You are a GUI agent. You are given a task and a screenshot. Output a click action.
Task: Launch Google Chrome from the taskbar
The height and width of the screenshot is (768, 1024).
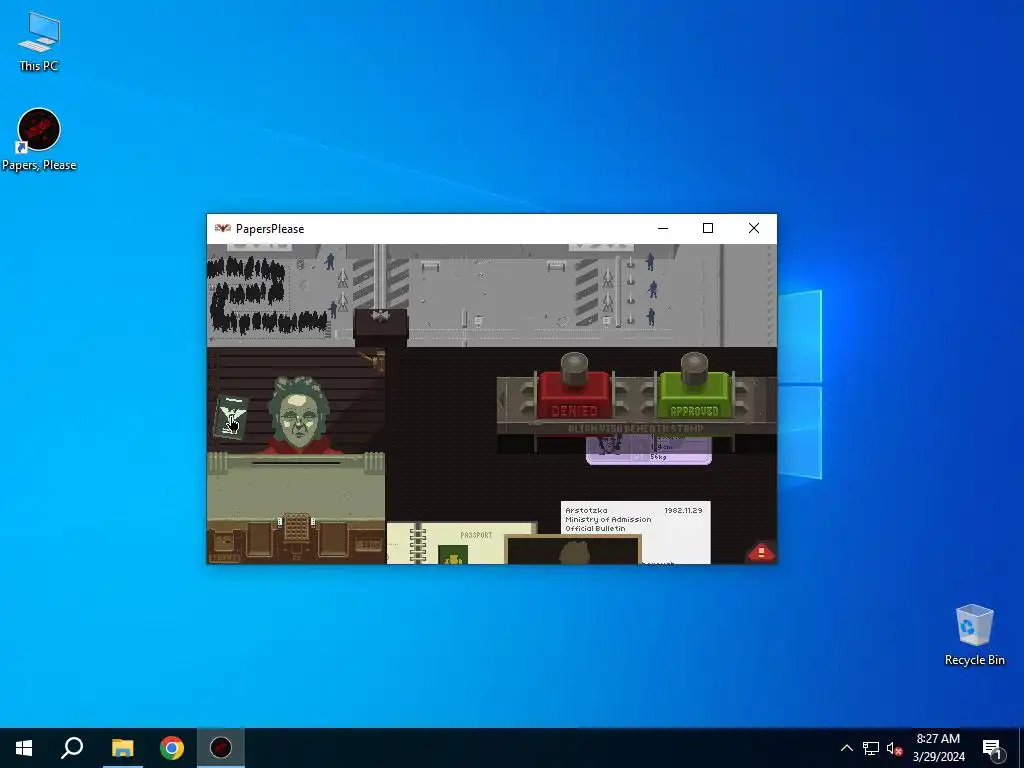click(x=172, y=748)
